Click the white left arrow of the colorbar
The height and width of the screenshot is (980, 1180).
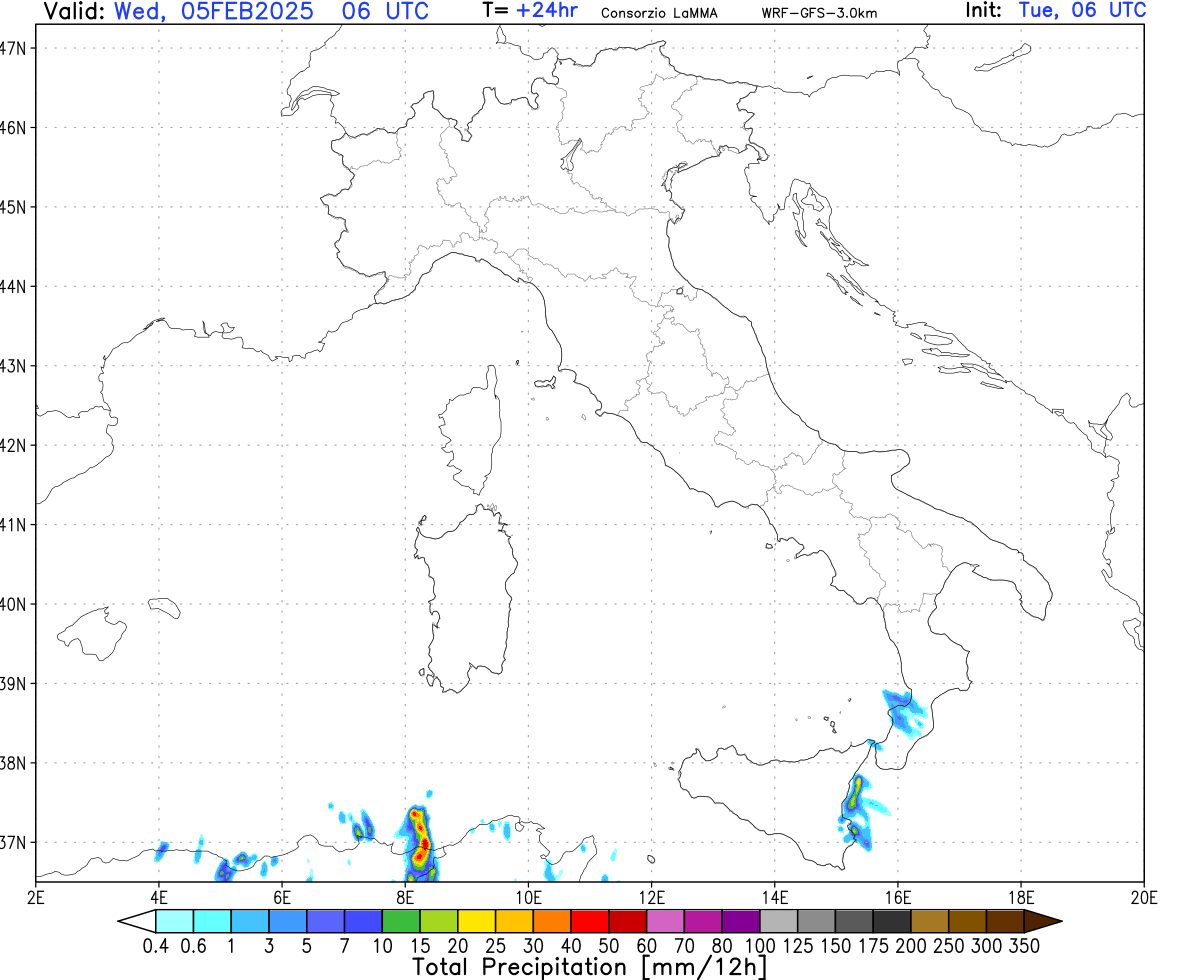click(x=138, y=921)
